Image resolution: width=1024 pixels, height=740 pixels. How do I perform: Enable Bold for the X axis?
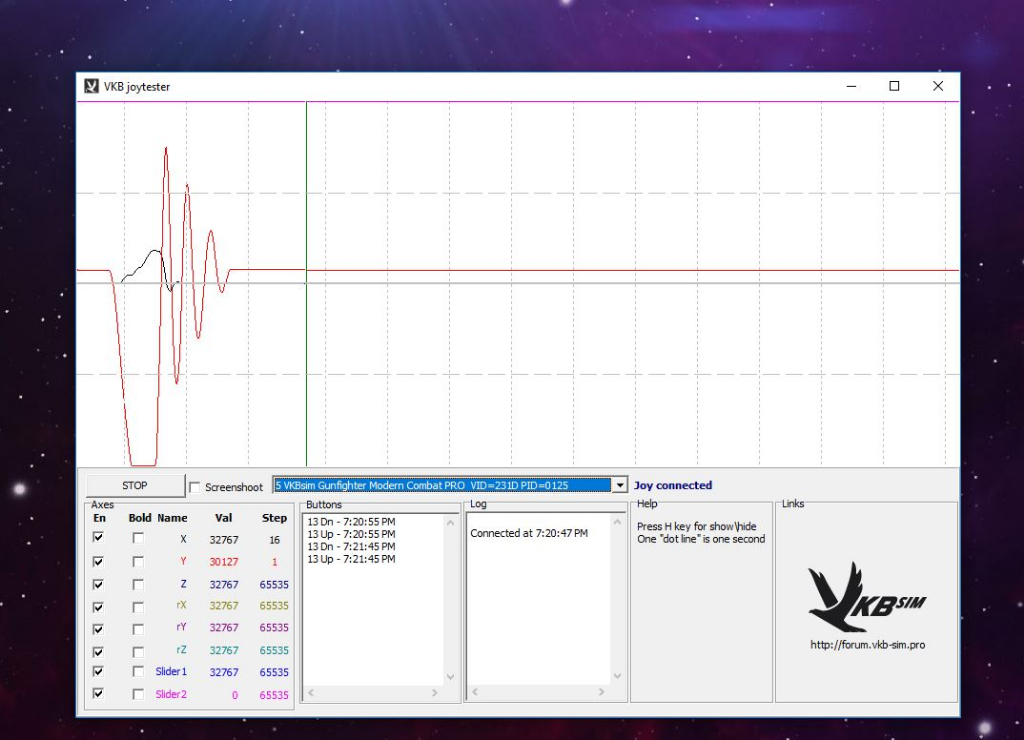pos(138,538)
